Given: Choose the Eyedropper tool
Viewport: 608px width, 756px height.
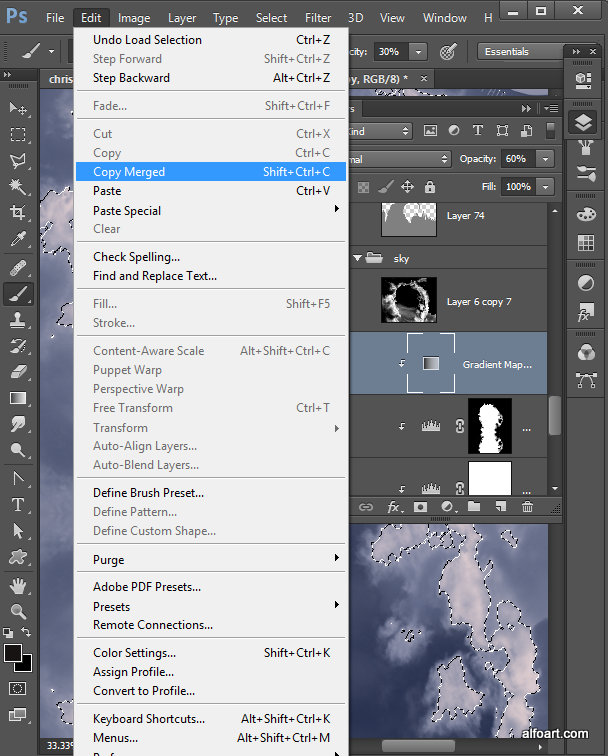Looking at the screenshot, I should tap(18, 240).
